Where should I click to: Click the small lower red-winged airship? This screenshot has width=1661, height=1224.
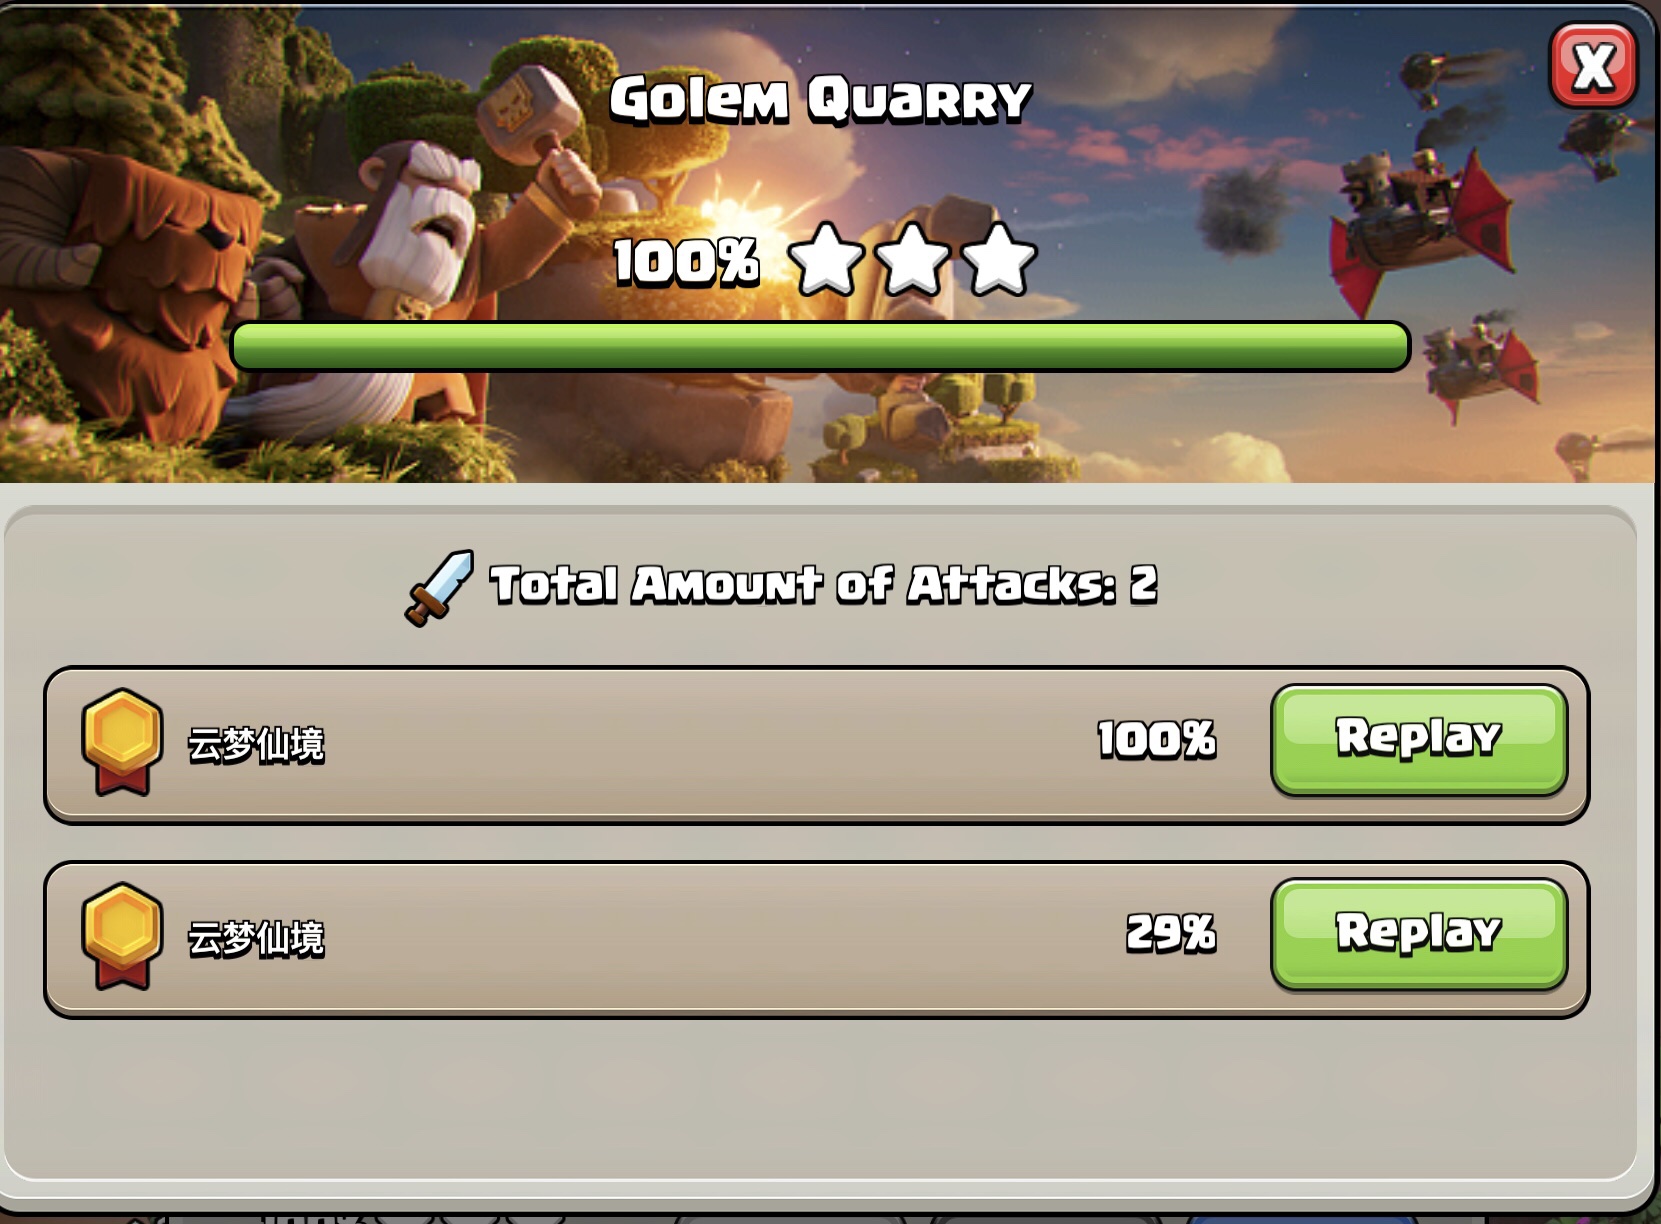[x=1480, y=362]
